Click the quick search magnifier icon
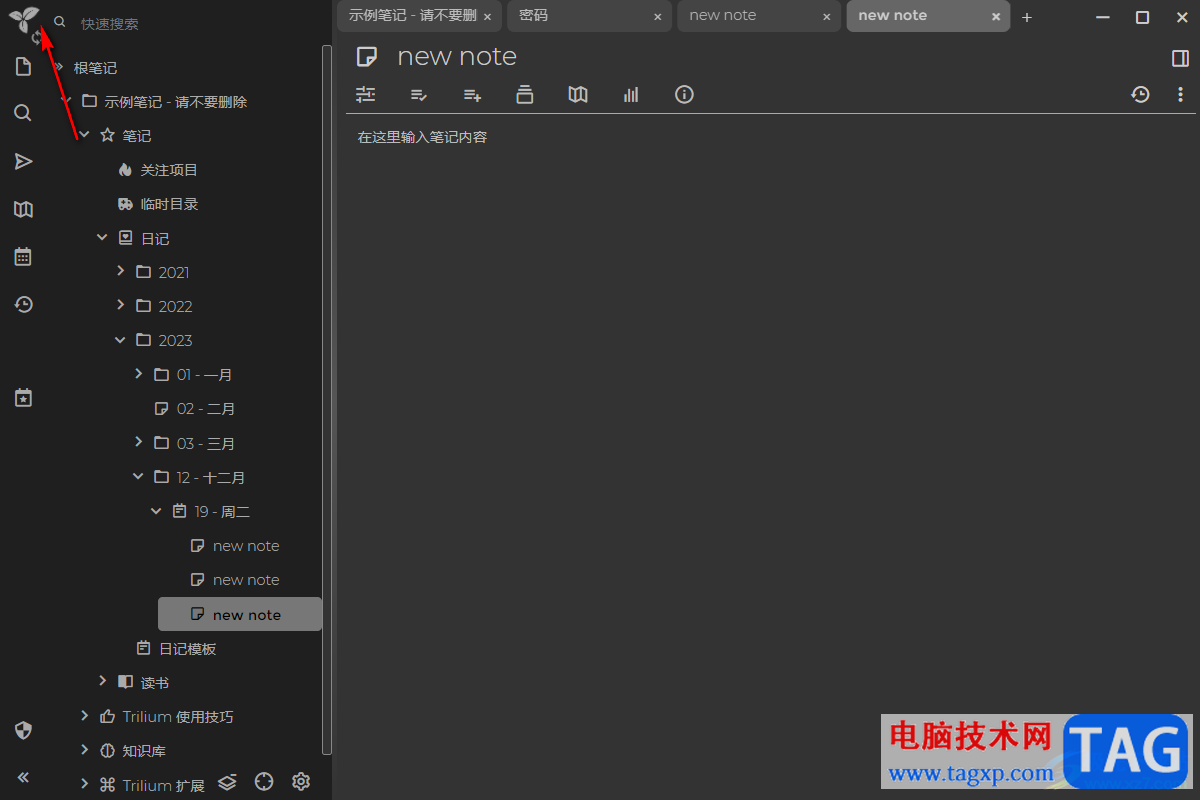 coord(60,22)
